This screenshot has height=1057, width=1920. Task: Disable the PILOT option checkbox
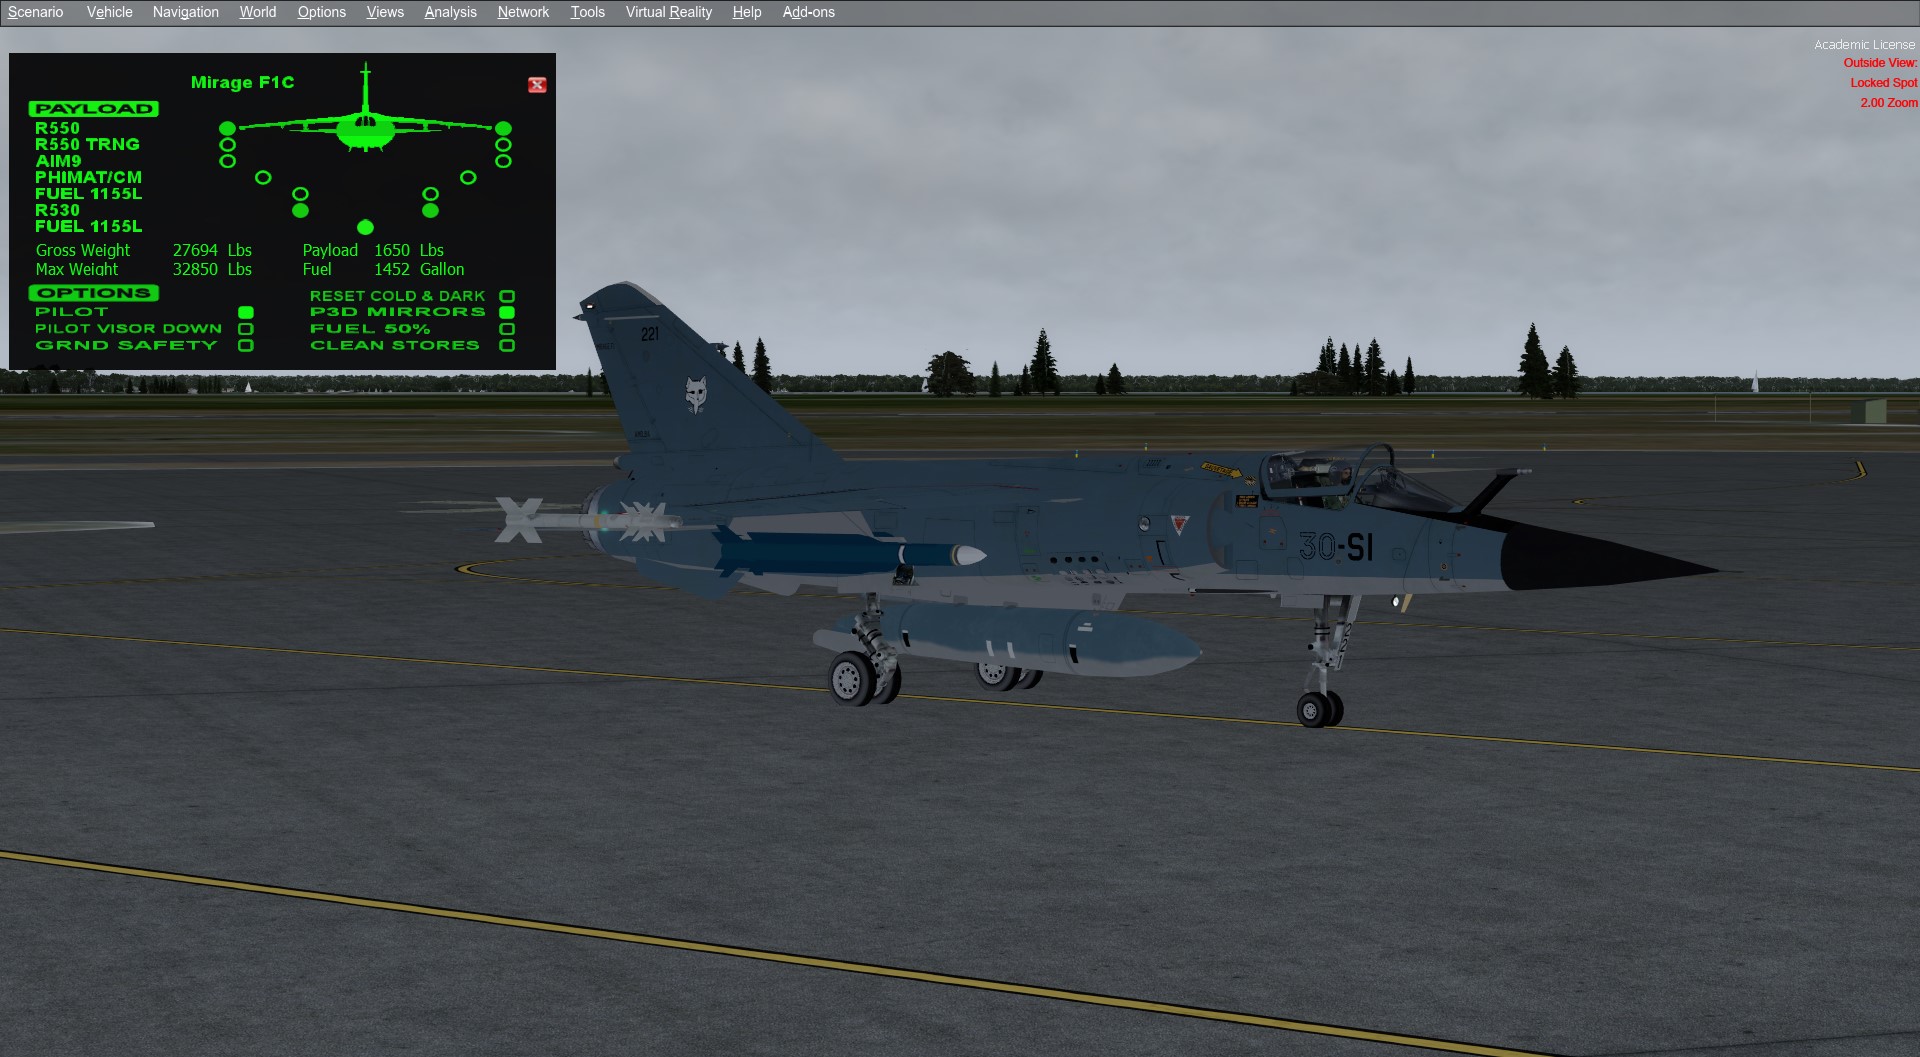[246, 312]
